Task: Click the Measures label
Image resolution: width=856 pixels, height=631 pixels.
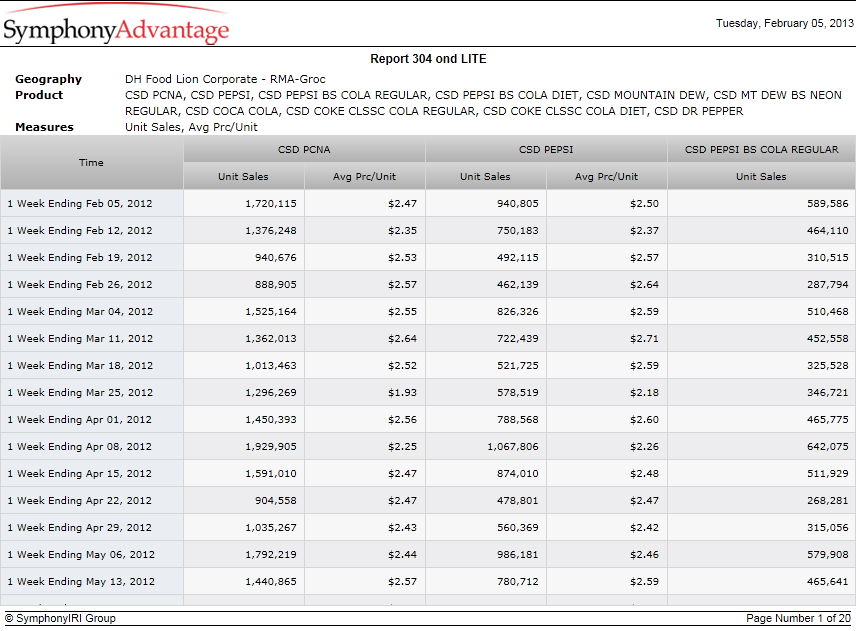Action: point(44,127)
